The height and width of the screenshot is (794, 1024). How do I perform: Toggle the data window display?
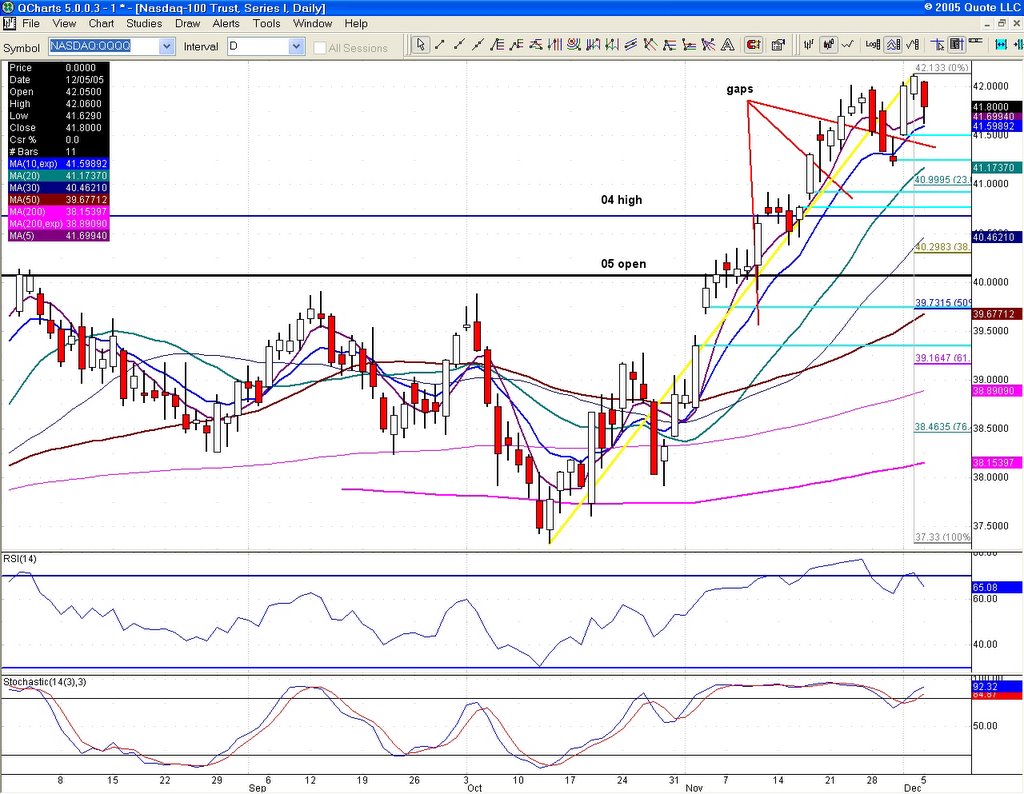tap(957, 44)
